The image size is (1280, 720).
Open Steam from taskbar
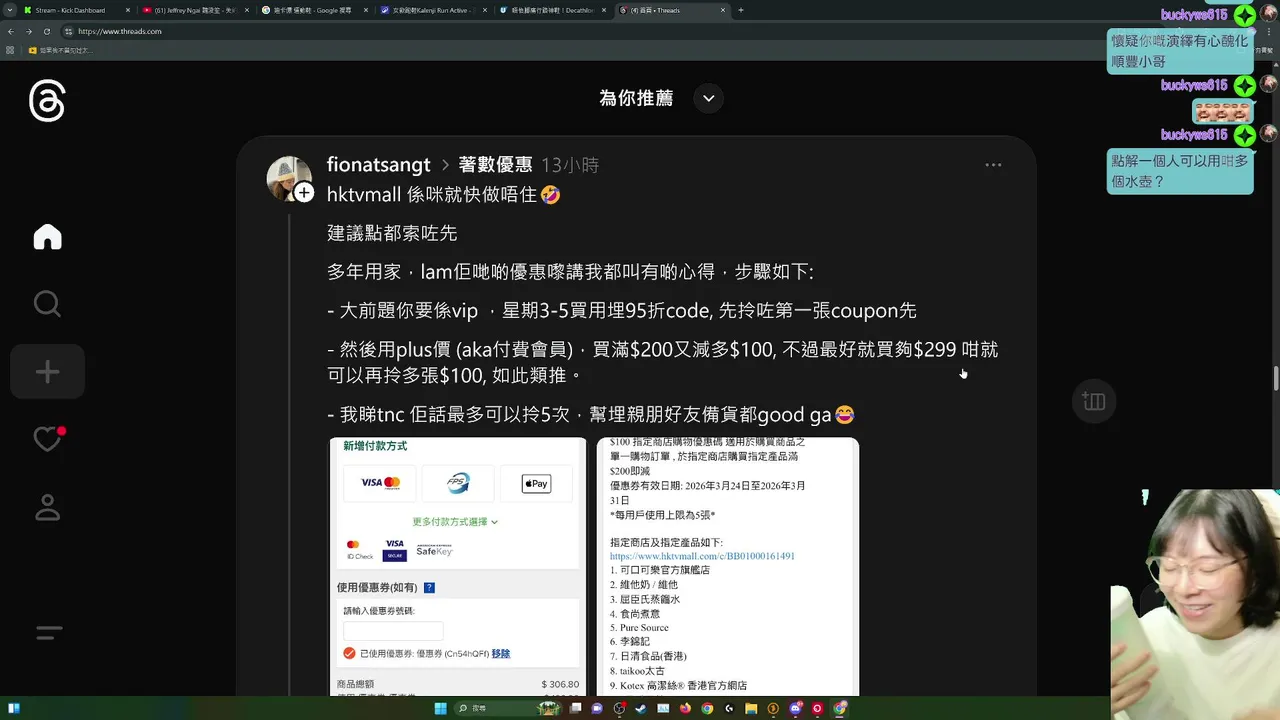coord(641,708)
